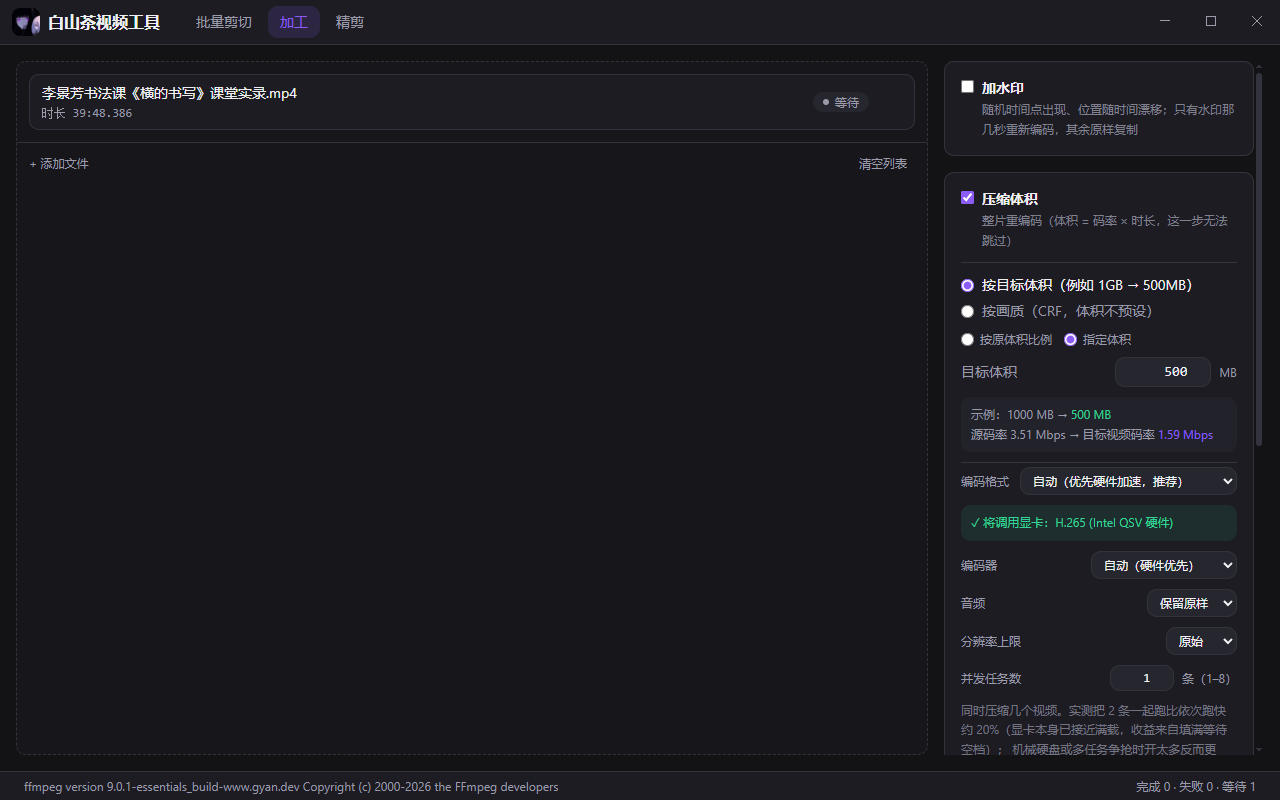This screenshot has height=800, width=1280.
Task: Close the 白山茶视频工具 window
Action: 1257,21
